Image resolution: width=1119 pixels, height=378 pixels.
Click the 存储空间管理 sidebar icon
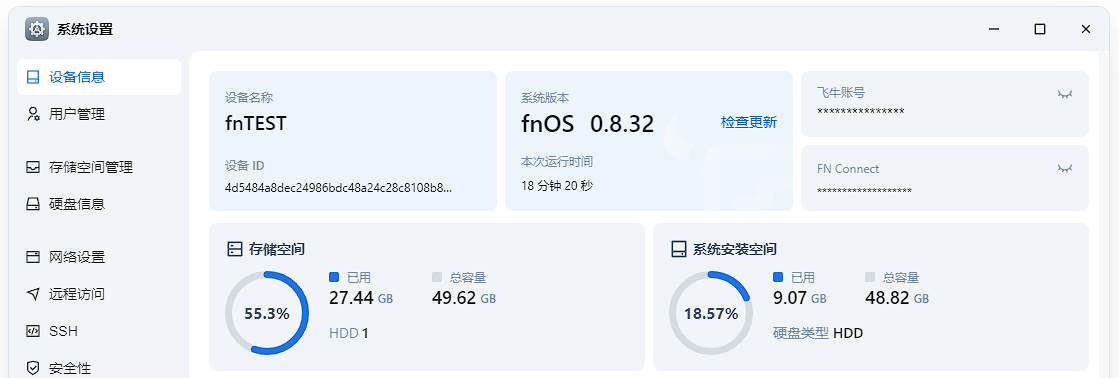(32, 168)
